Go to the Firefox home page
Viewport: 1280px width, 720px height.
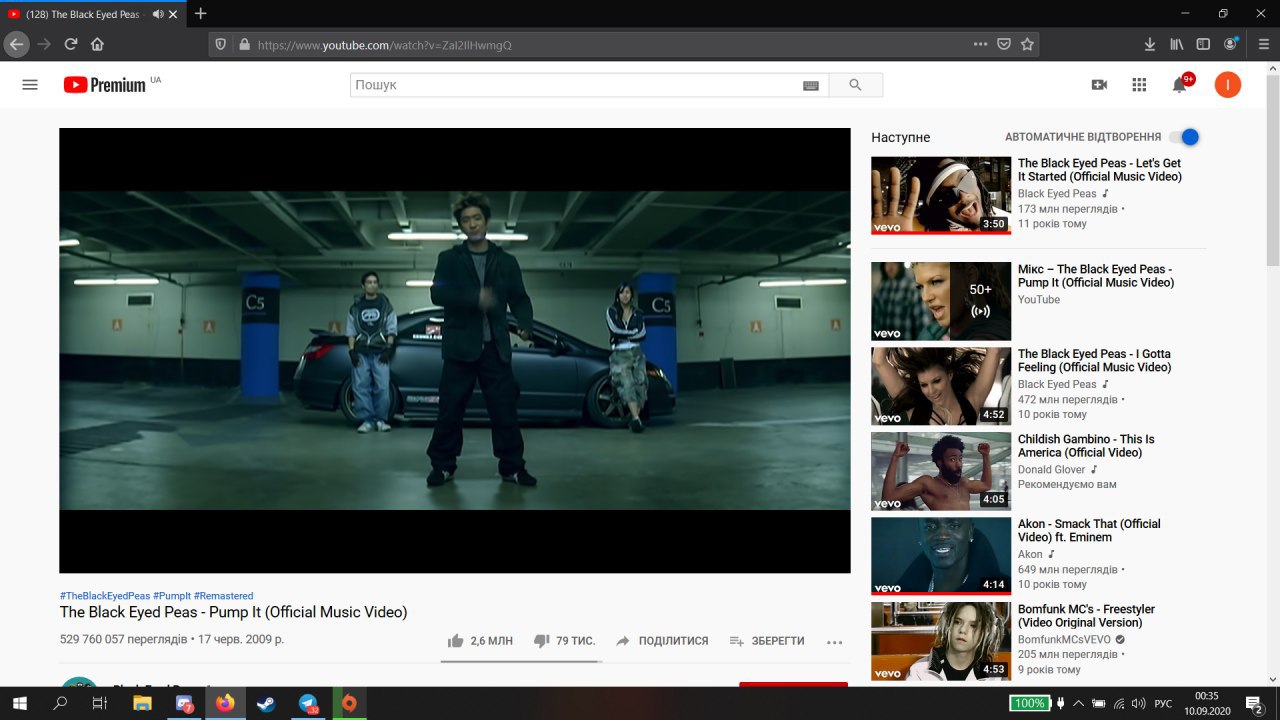pyautogui.click(x=97, y=44)
